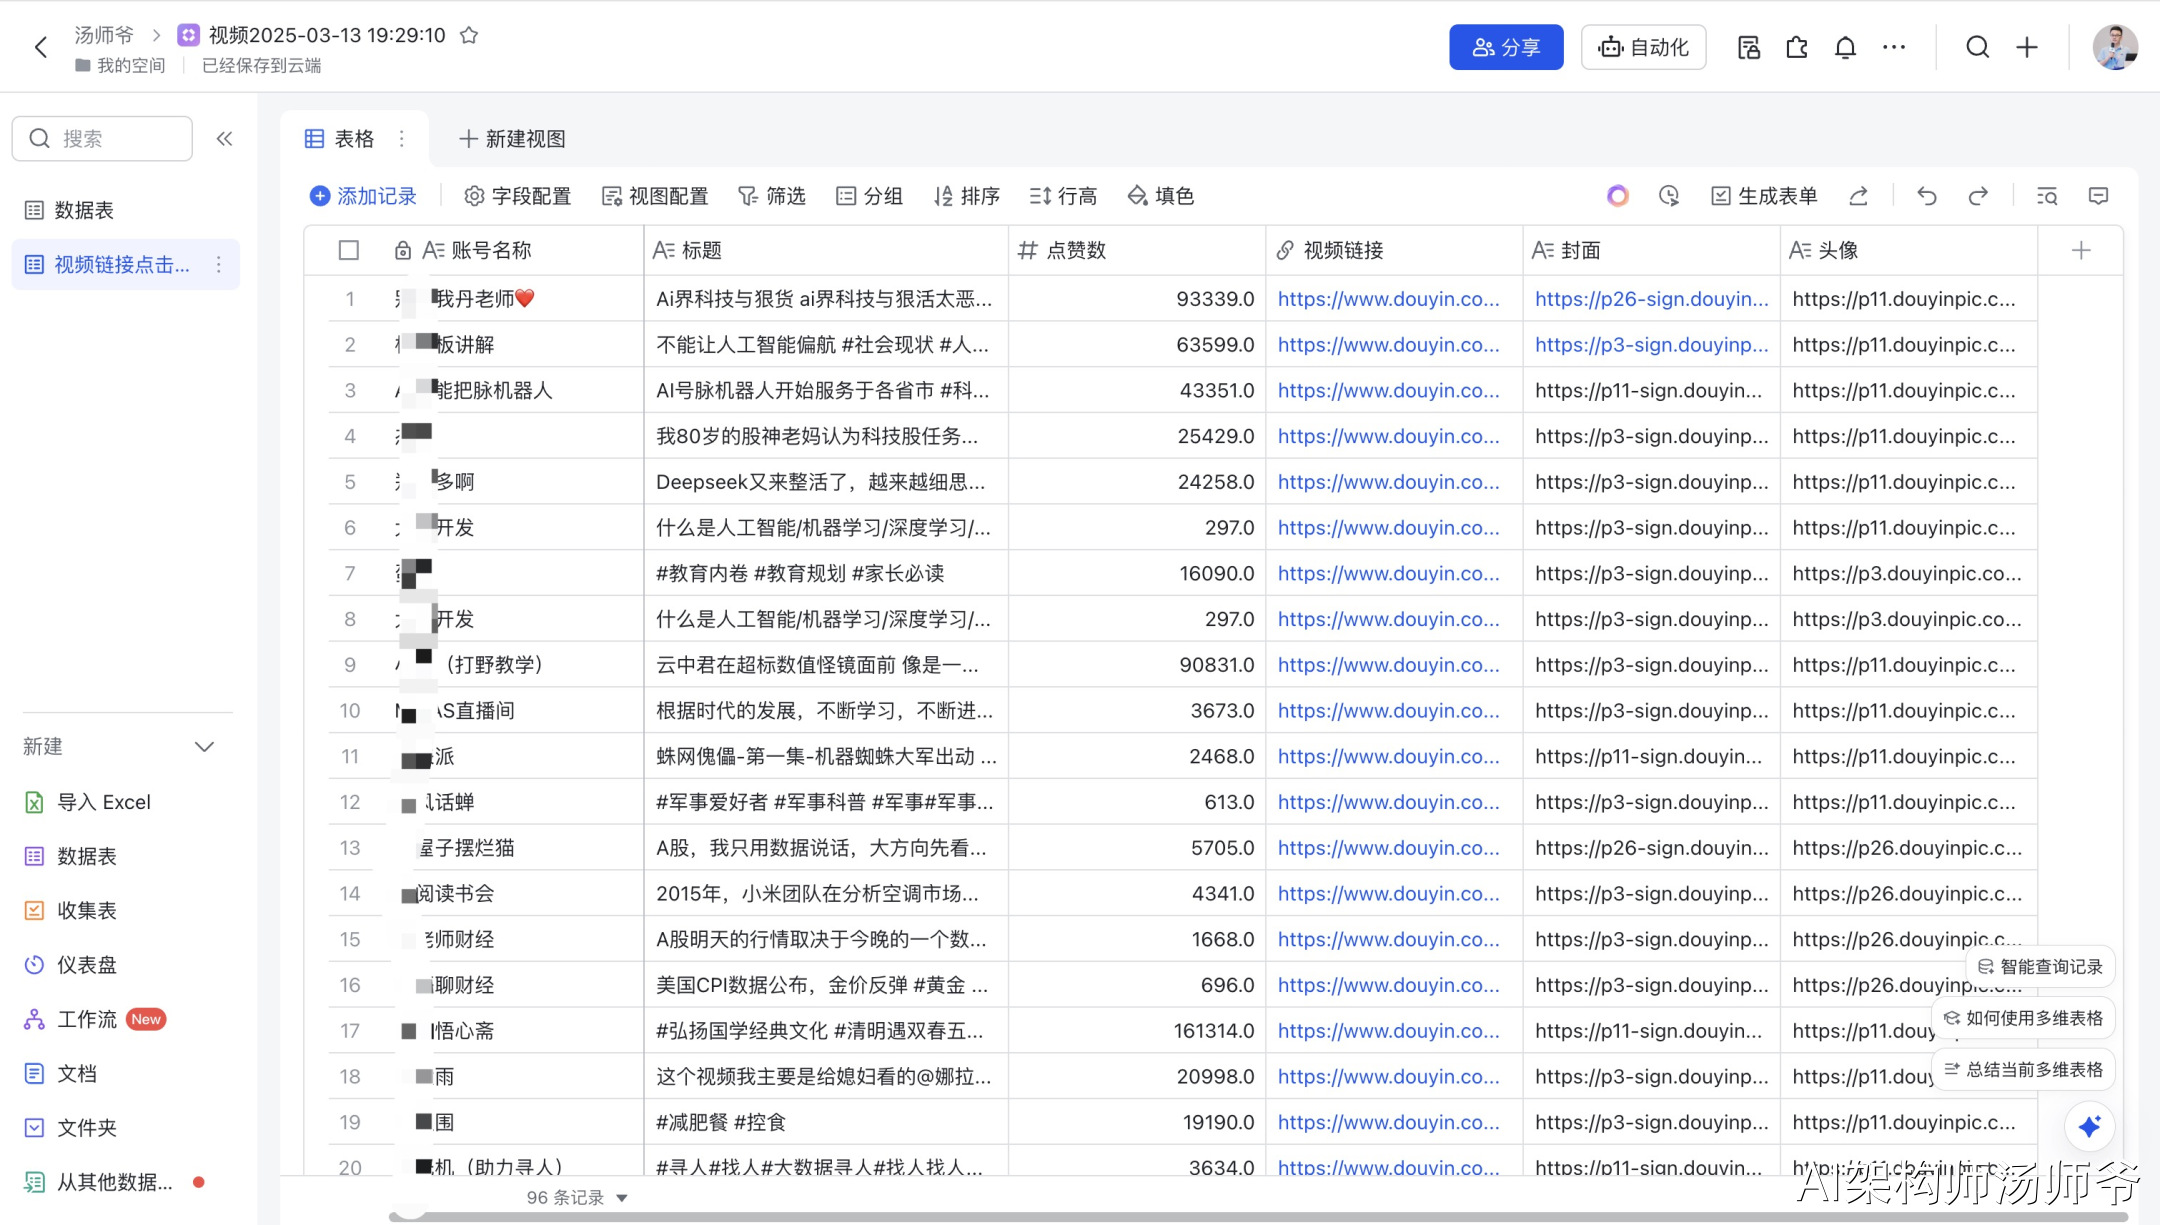Star this document as favorite
The width and height of the screenshot is (2160, 1225).
pos(469,35)
